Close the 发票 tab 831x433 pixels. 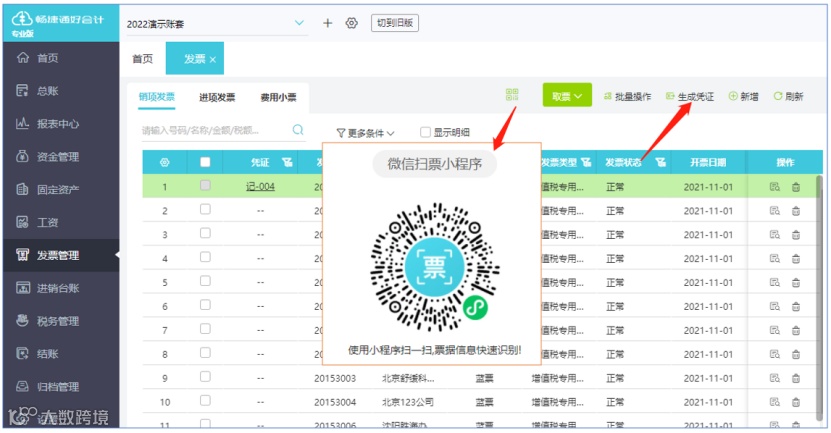coord(213,59)
